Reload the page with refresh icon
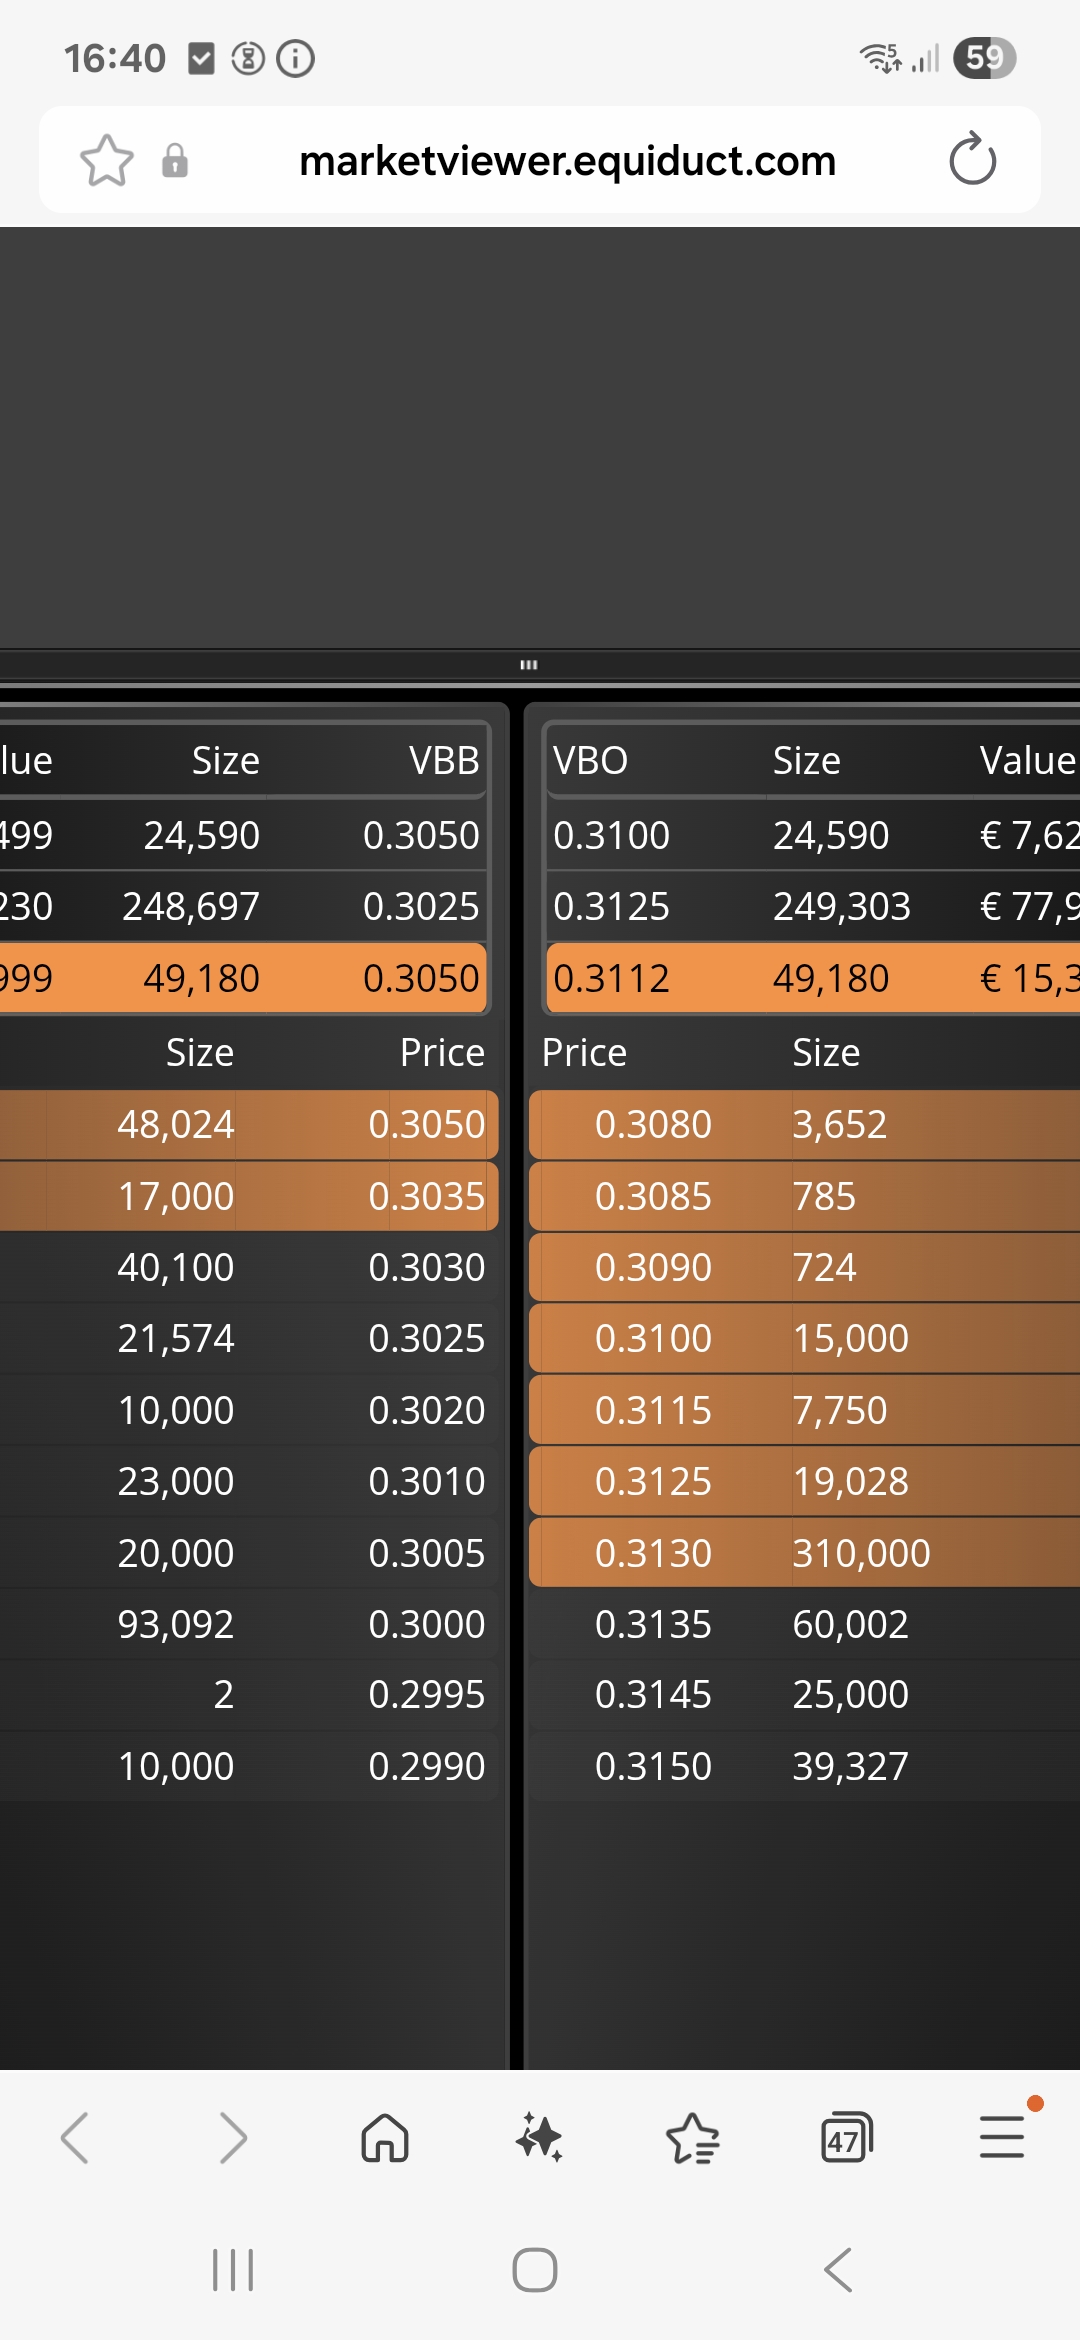 [x=972, y=160]
